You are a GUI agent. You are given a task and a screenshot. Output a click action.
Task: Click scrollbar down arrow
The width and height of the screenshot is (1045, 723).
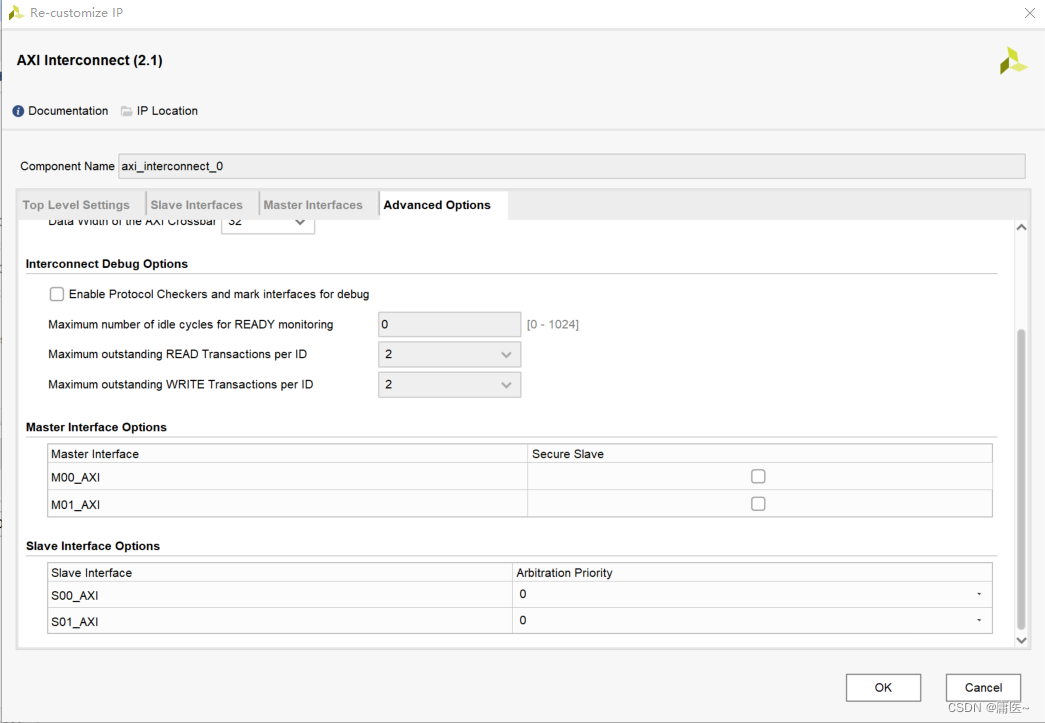[1021, 640]
